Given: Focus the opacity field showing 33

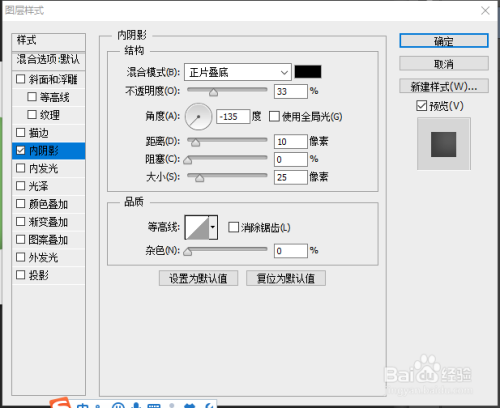Looking at the screenshot, I should coord(290,91).
